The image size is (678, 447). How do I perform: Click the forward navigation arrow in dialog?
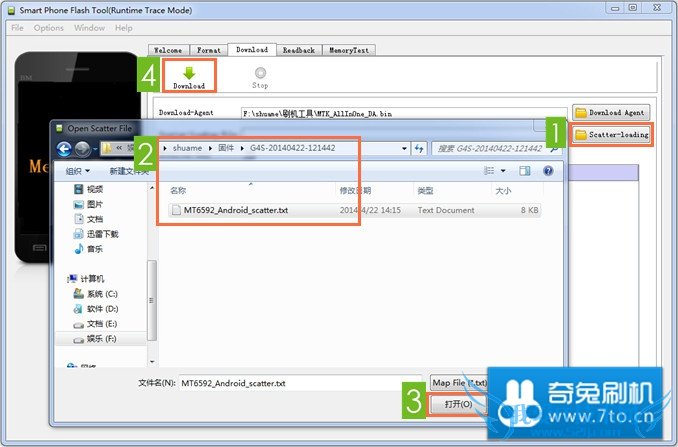82,149
